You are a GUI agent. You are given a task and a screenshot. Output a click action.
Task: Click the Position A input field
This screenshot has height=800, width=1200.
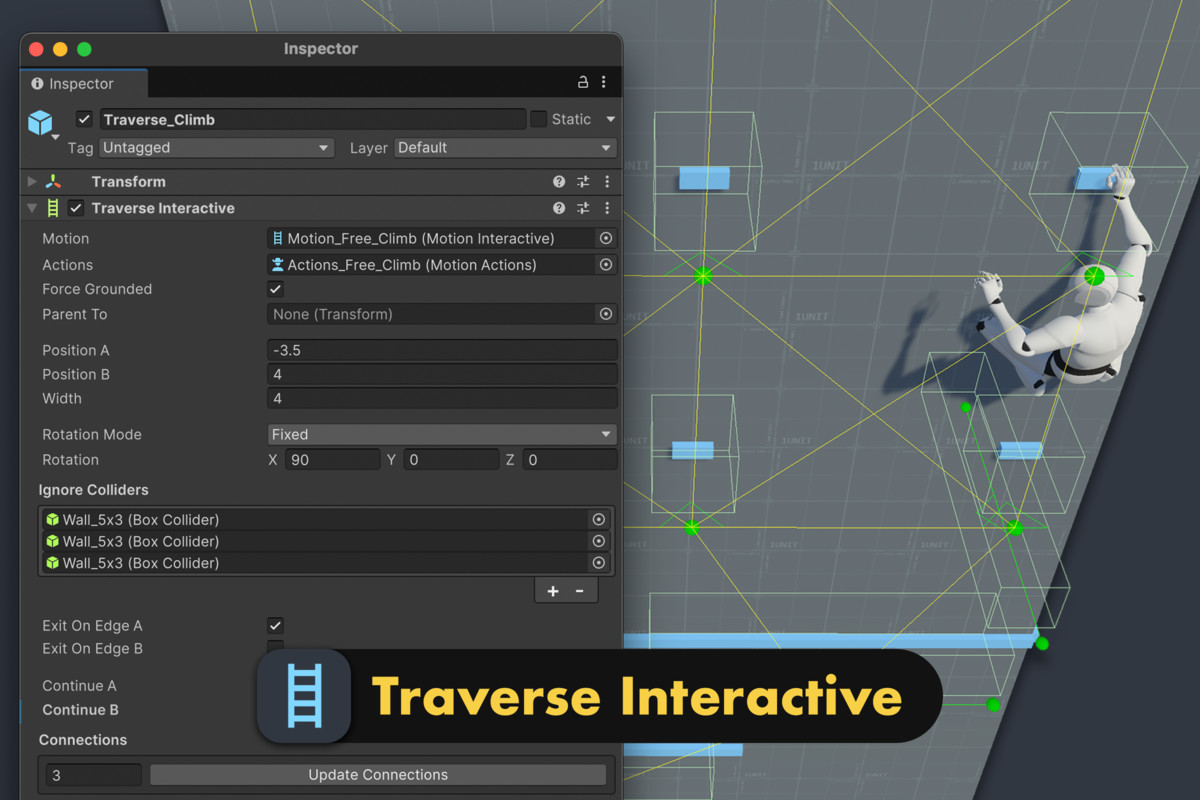[441, 350]
